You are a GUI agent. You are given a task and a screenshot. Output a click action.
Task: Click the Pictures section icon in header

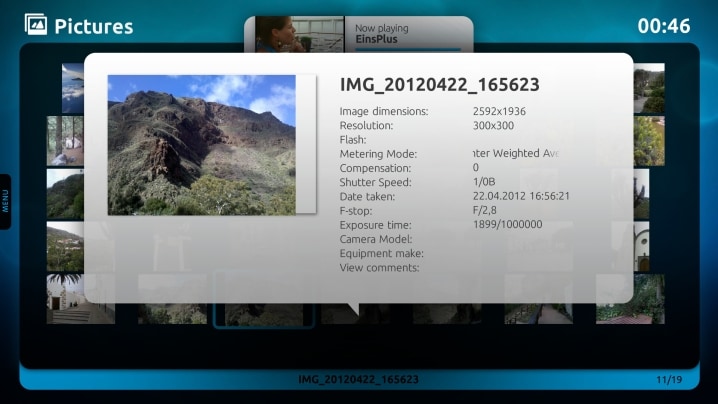(35, 24)
